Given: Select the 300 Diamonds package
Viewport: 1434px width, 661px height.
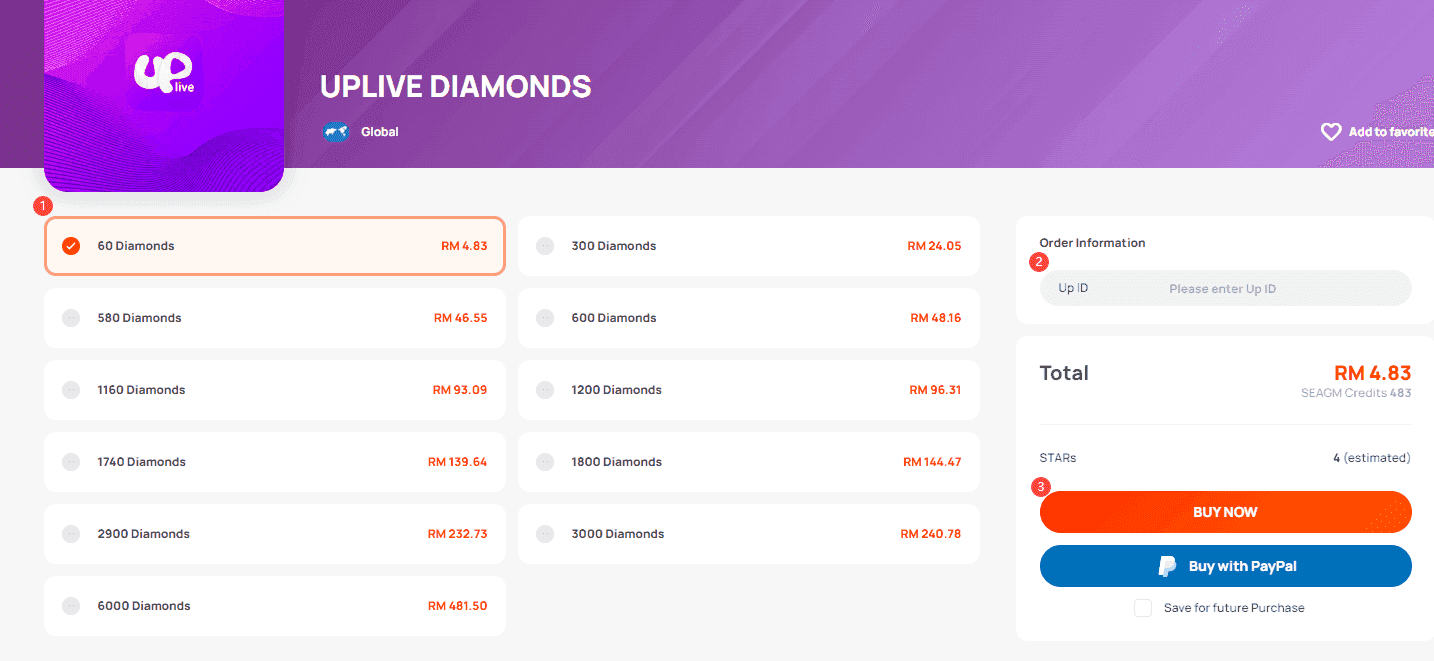Looking at the screenshot, I should (x=747, y=245).
